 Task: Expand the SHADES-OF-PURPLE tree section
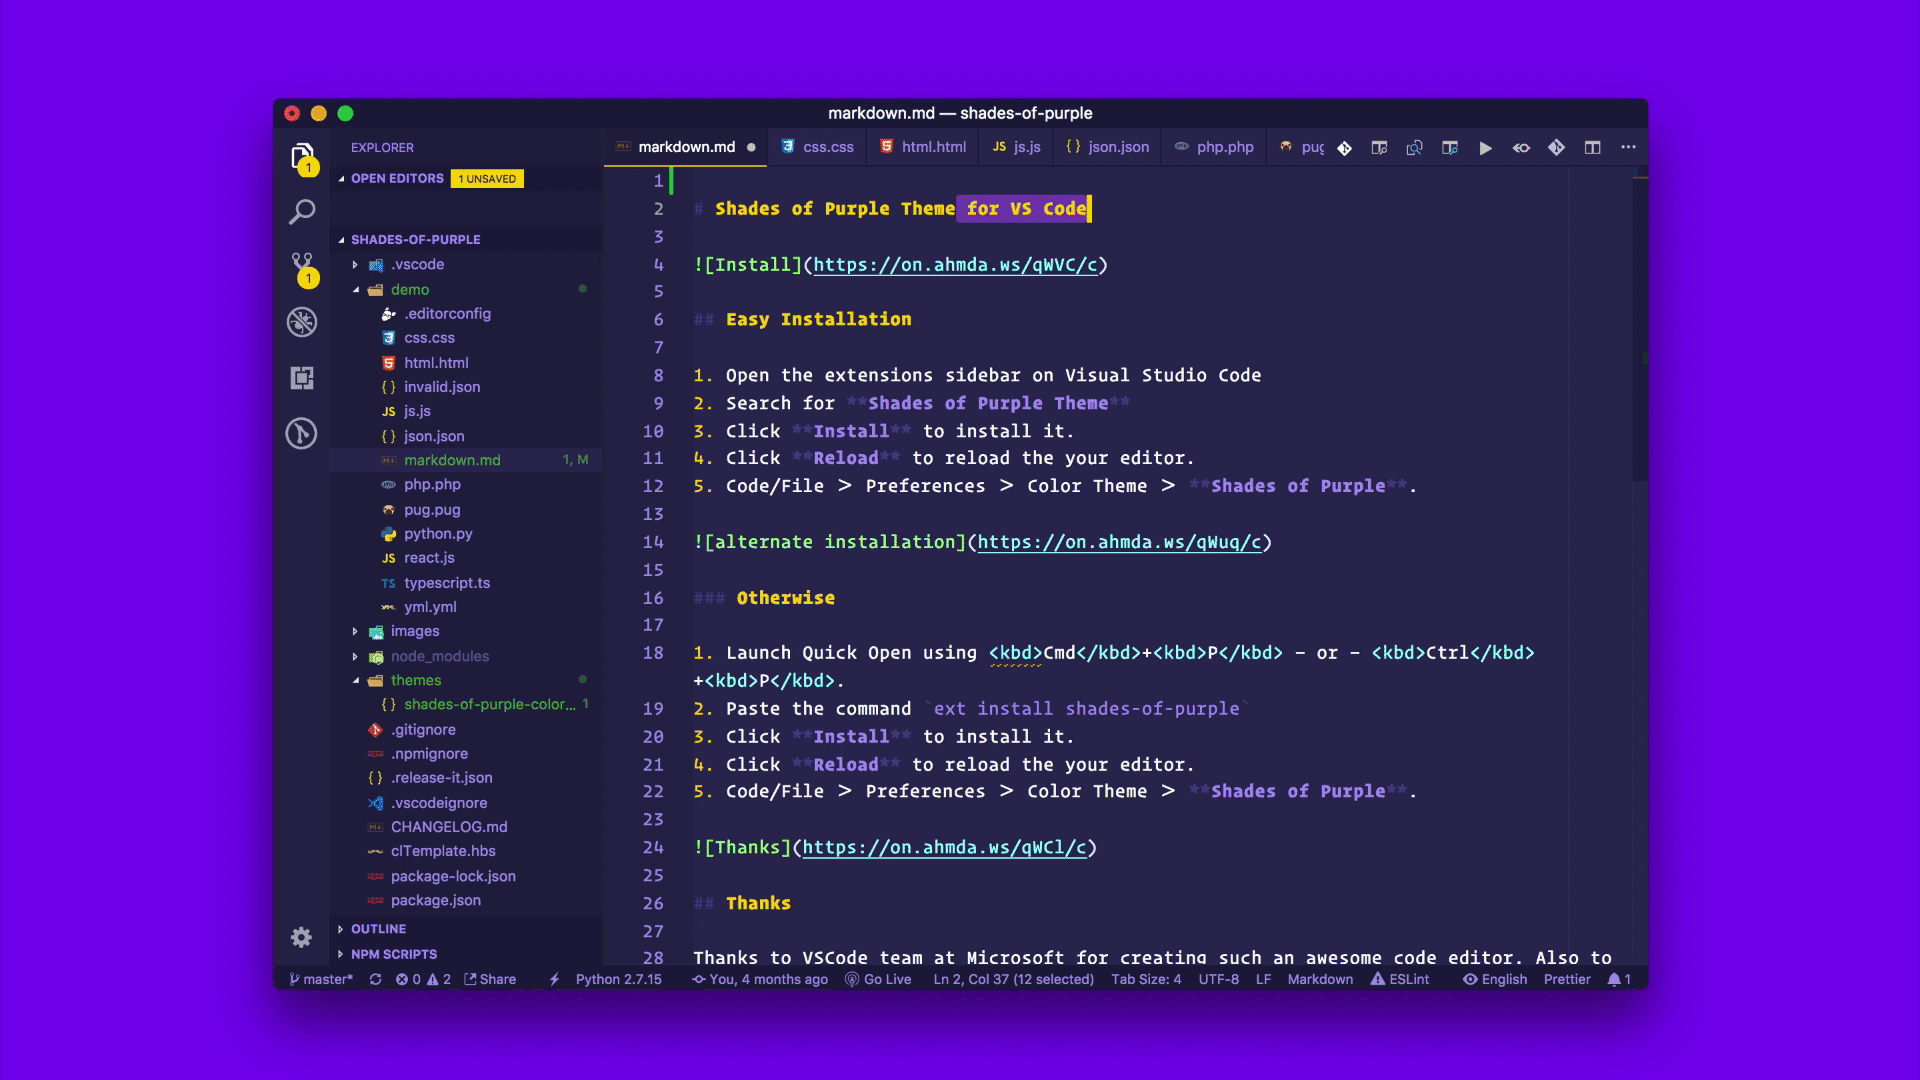coord(342,239)
